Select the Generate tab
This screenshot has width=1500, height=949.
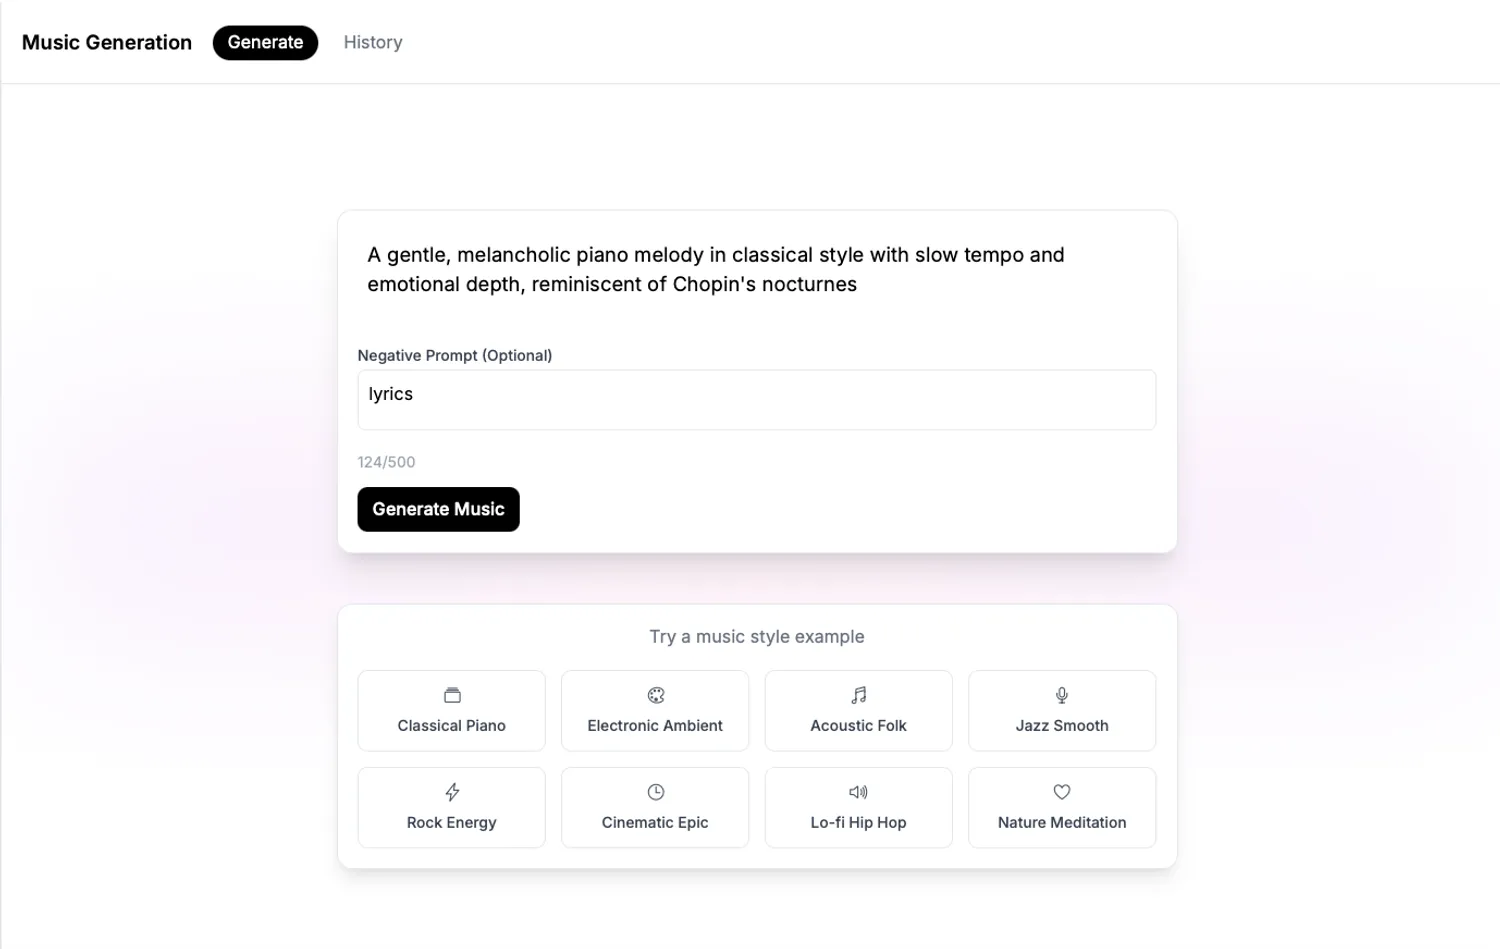265,42
